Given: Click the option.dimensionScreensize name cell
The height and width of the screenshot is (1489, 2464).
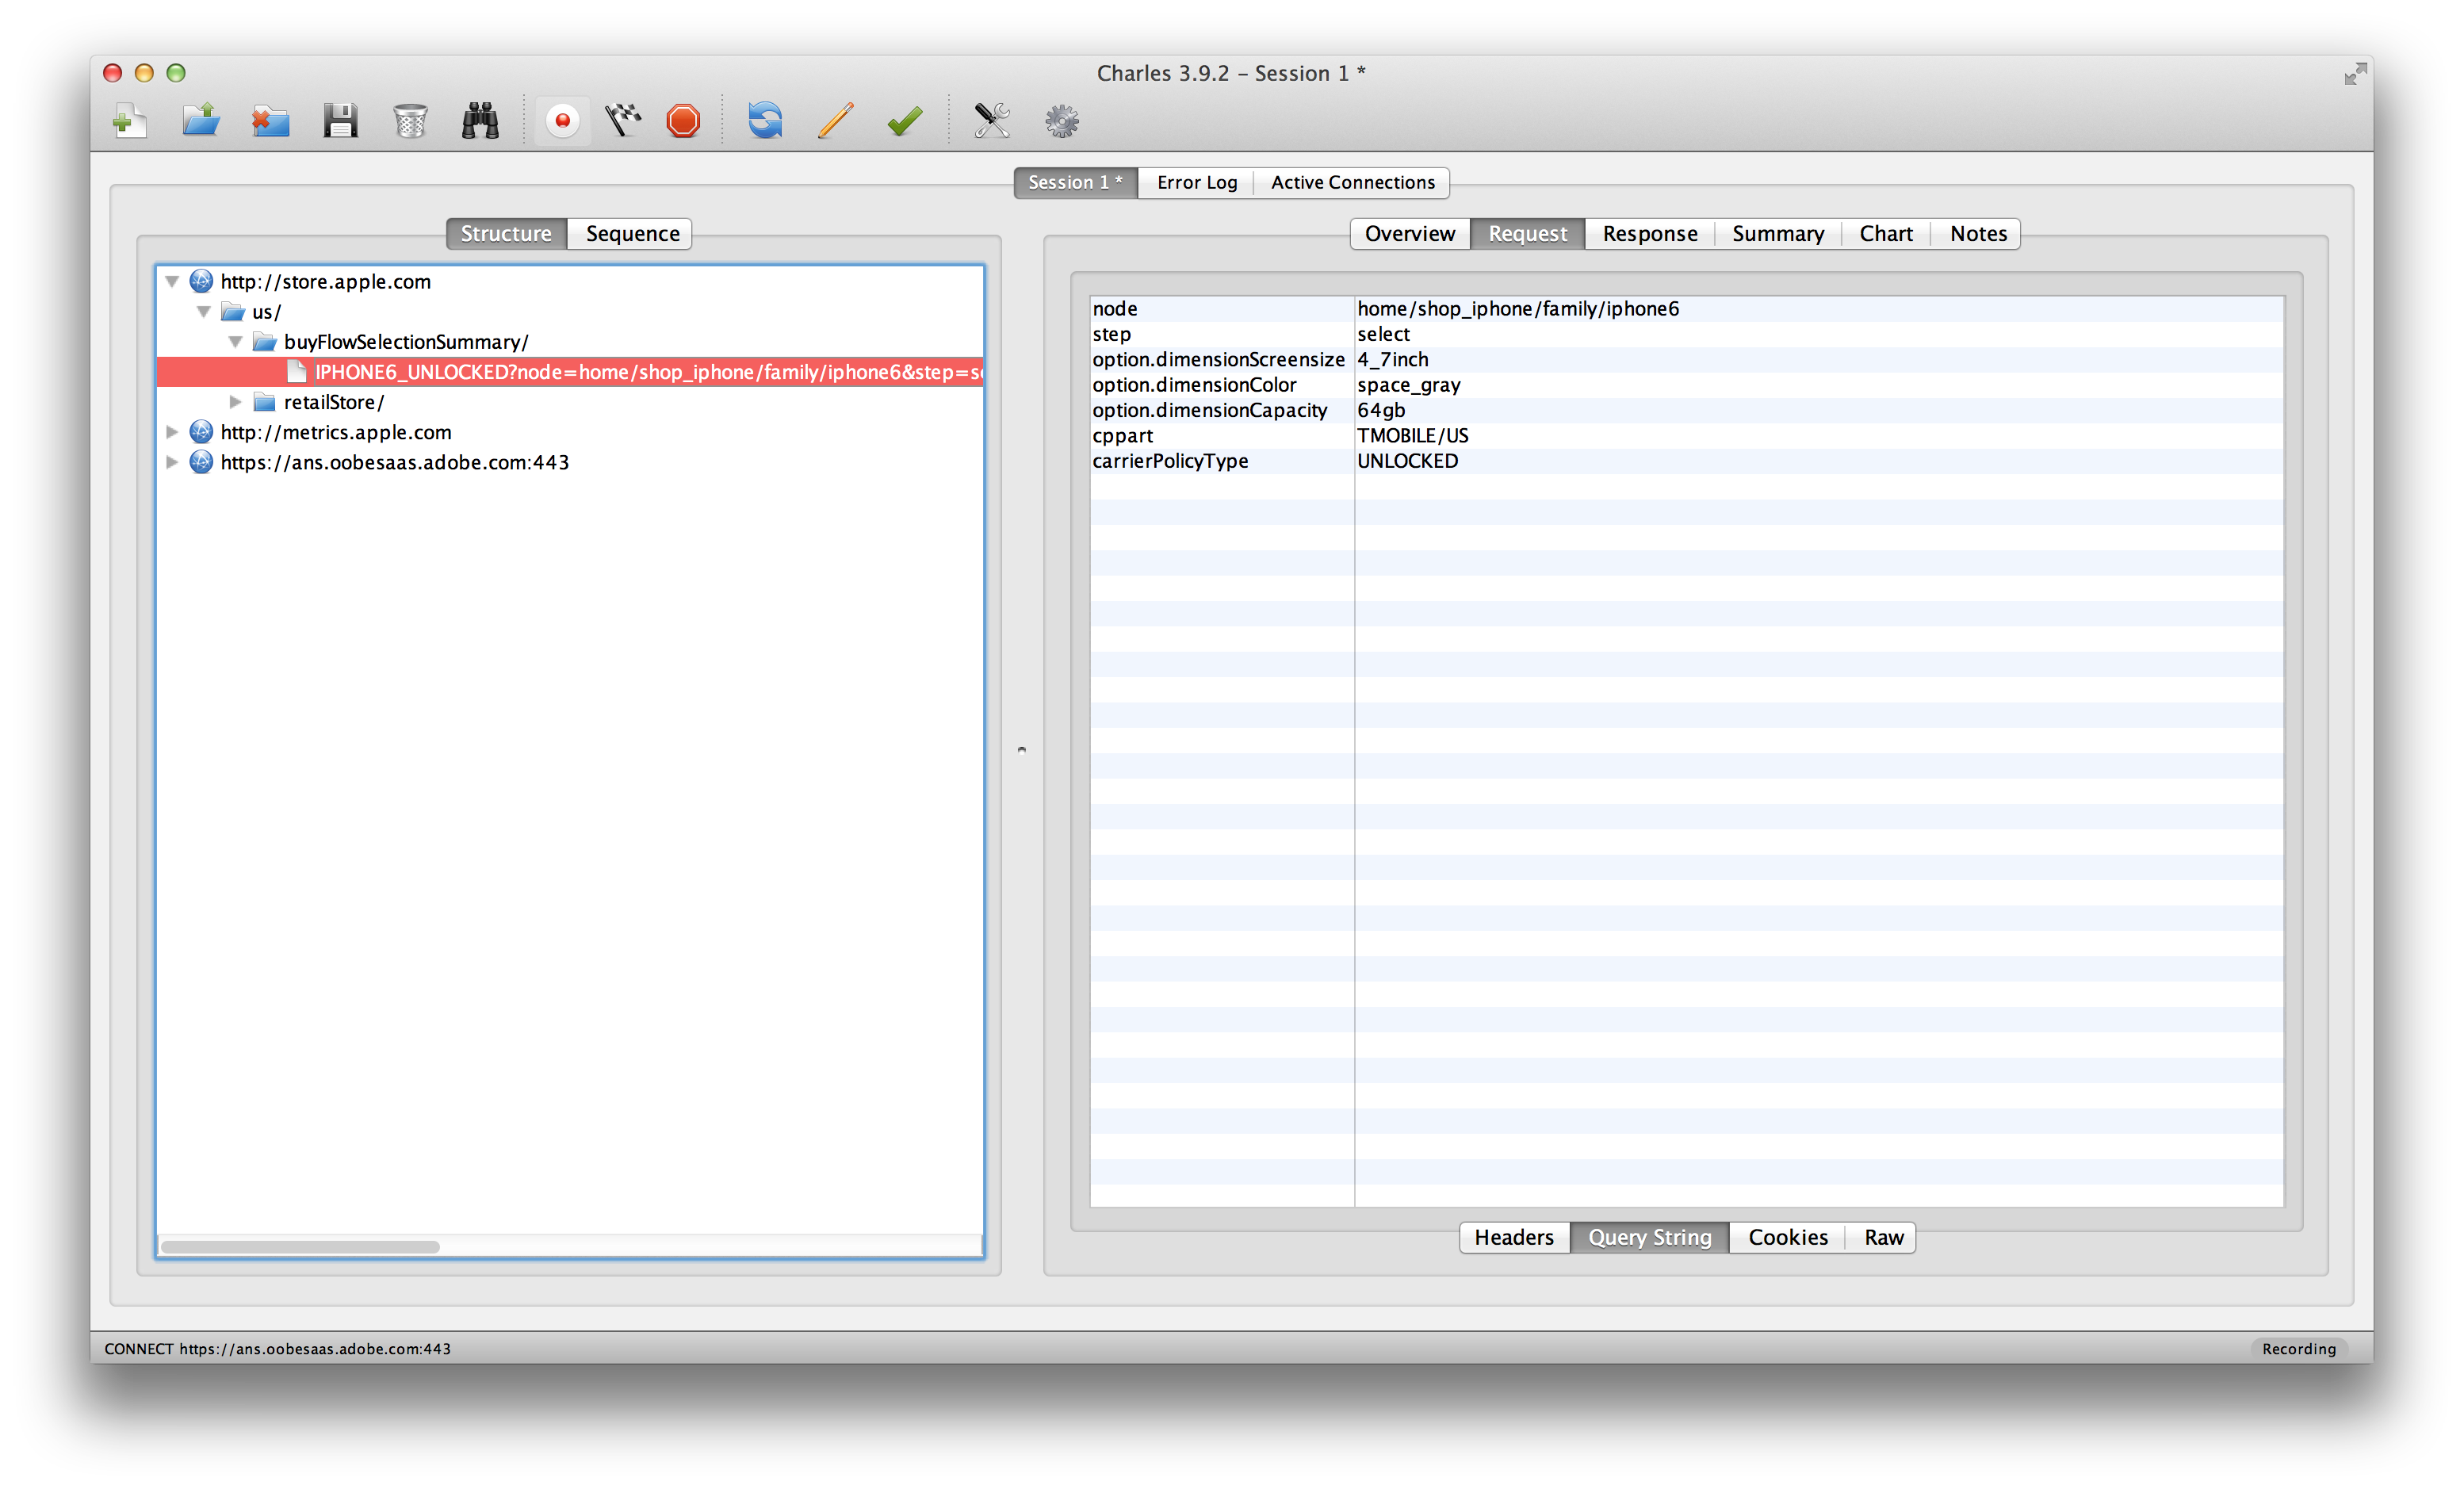Looking at the screenshot, I should click(1222, 360).
